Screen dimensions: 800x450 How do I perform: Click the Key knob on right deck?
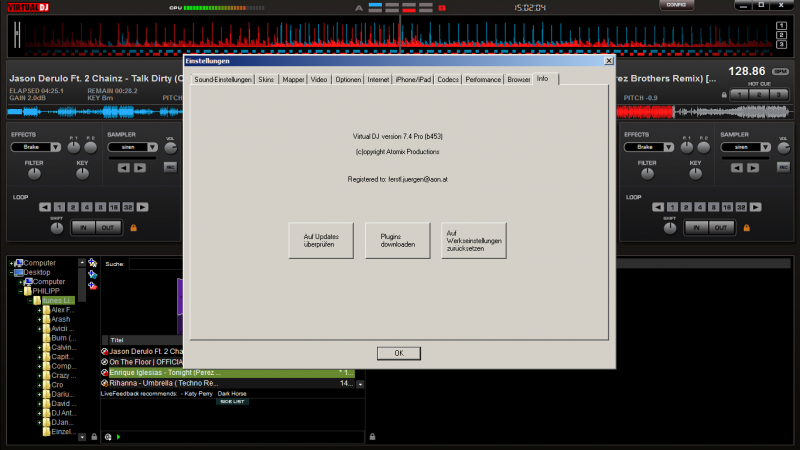click(x=695, y=174)
